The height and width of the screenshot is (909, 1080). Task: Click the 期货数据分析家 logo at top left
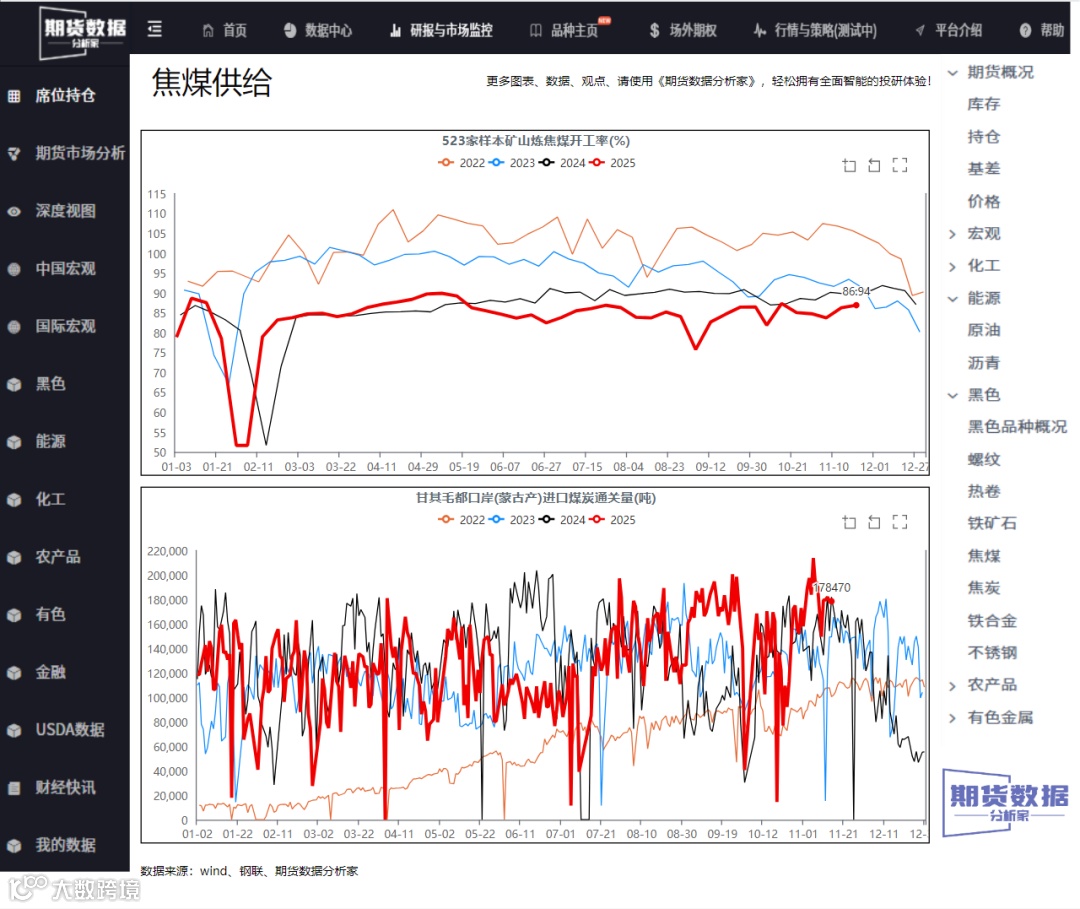83,32
